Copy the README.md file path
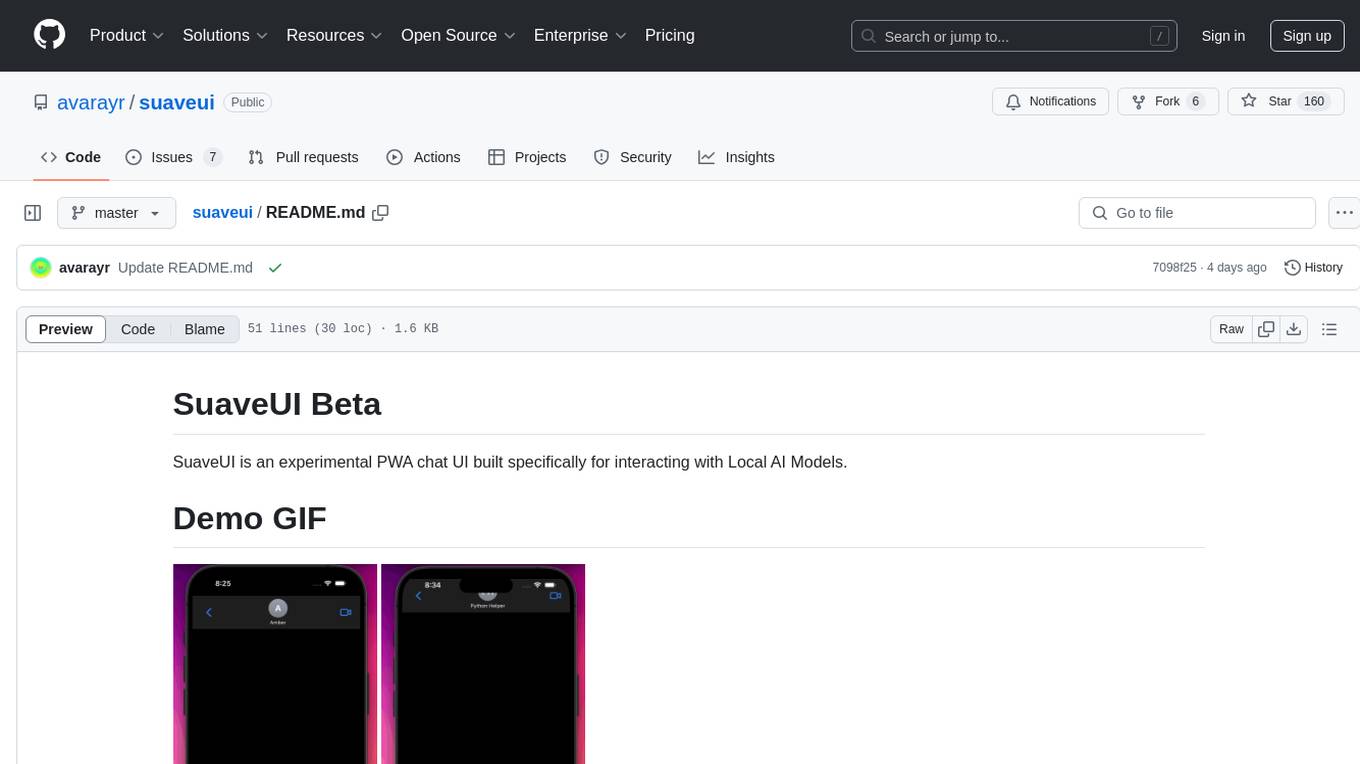Screen dimensions: 1360x764 (380, 213)
